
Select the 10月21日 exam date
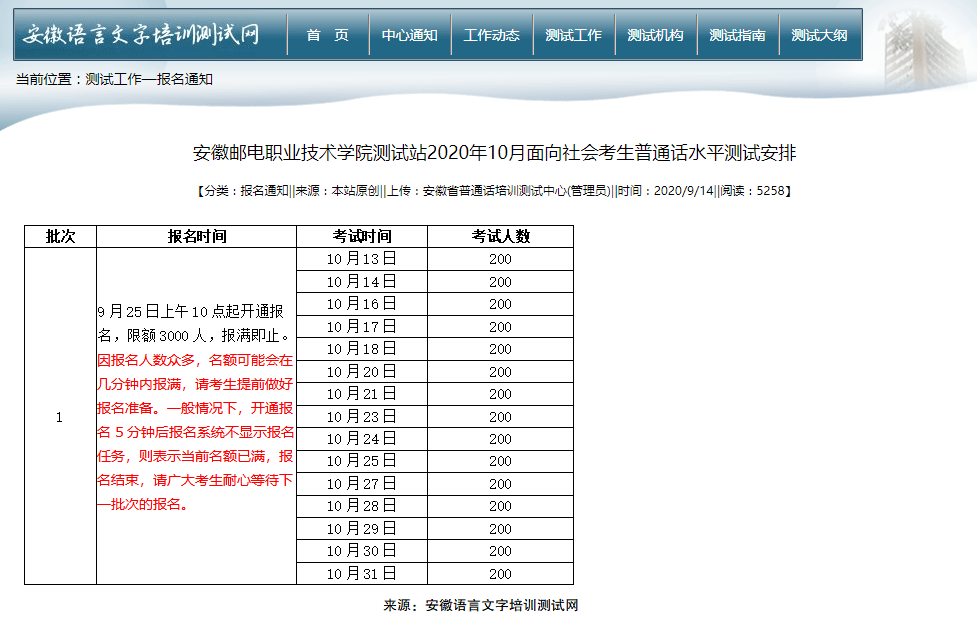click(362, 394)
